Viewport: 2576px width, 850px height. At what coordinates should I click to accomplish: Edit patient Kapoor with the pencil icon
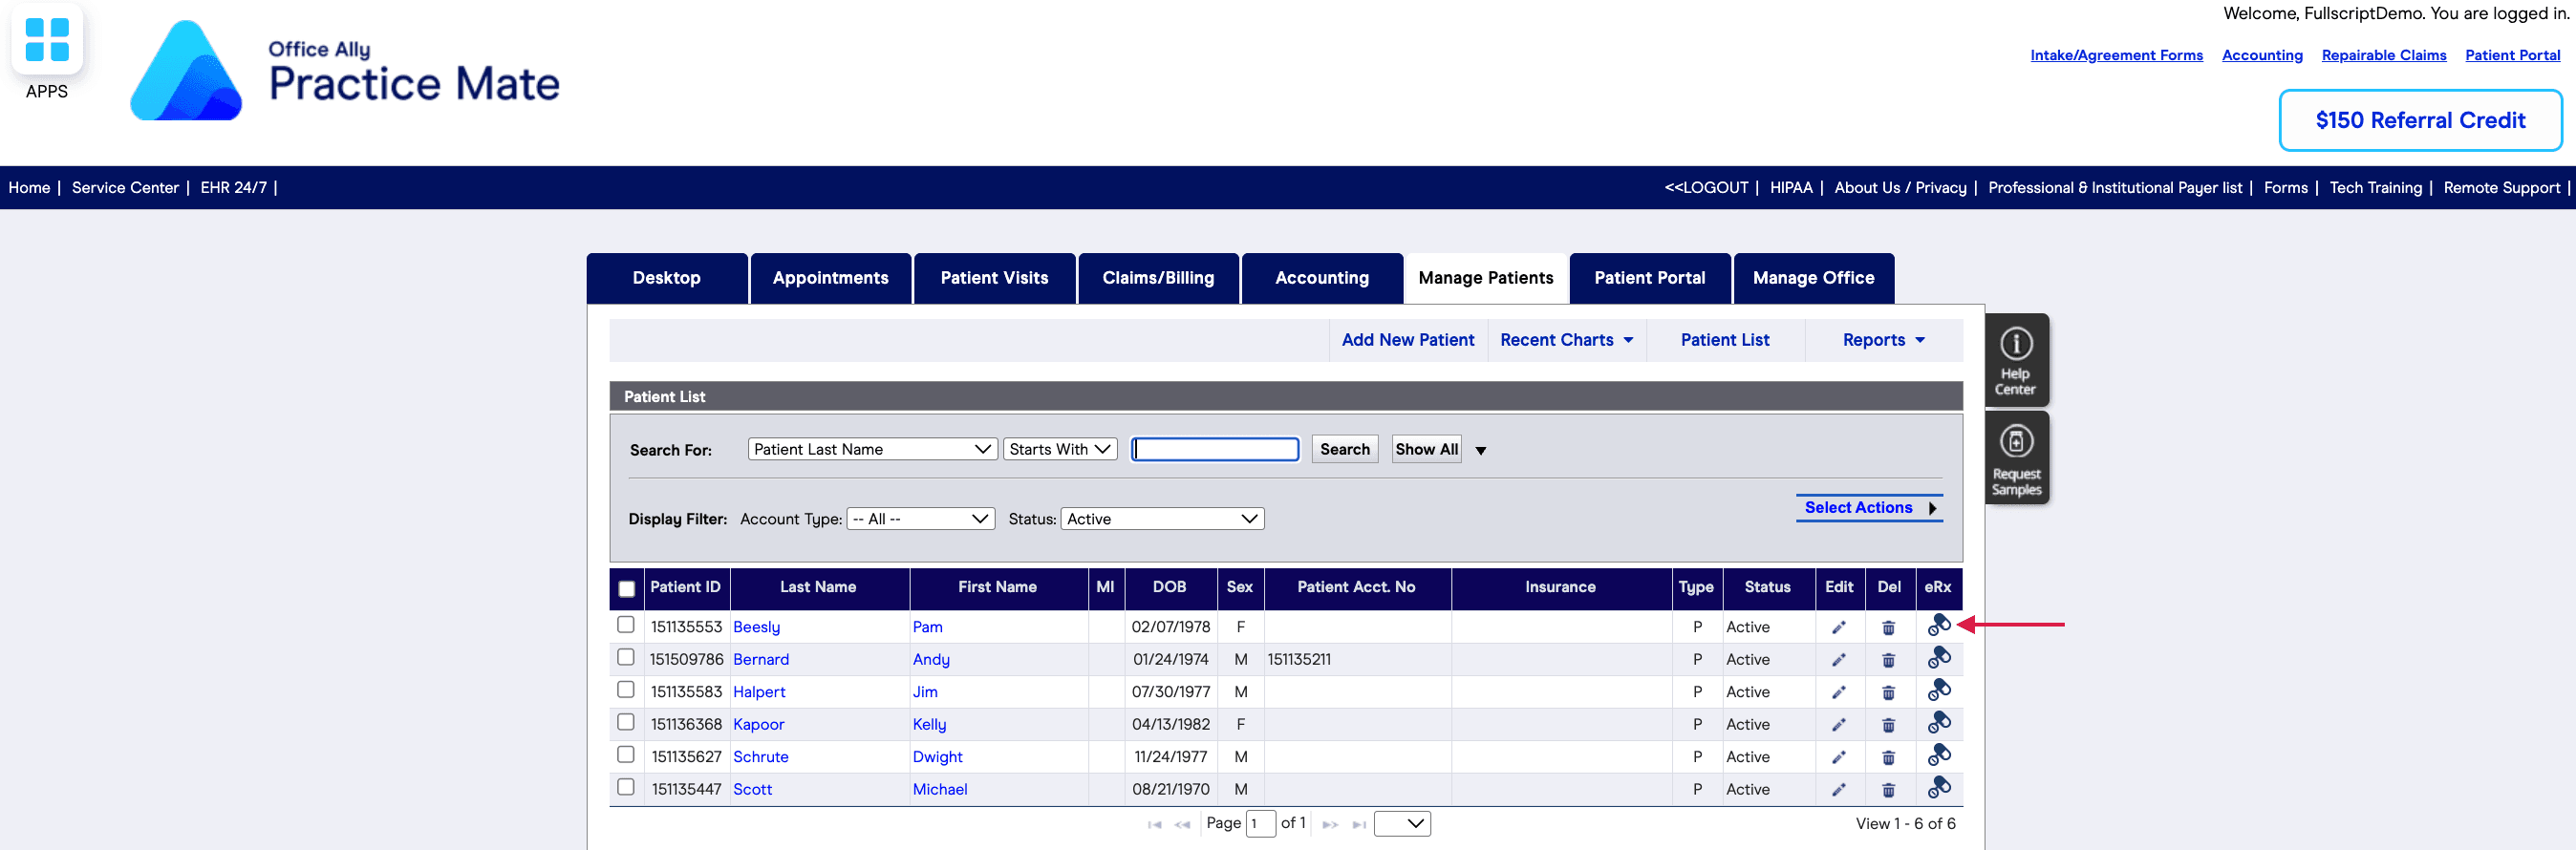point(1838,725)
